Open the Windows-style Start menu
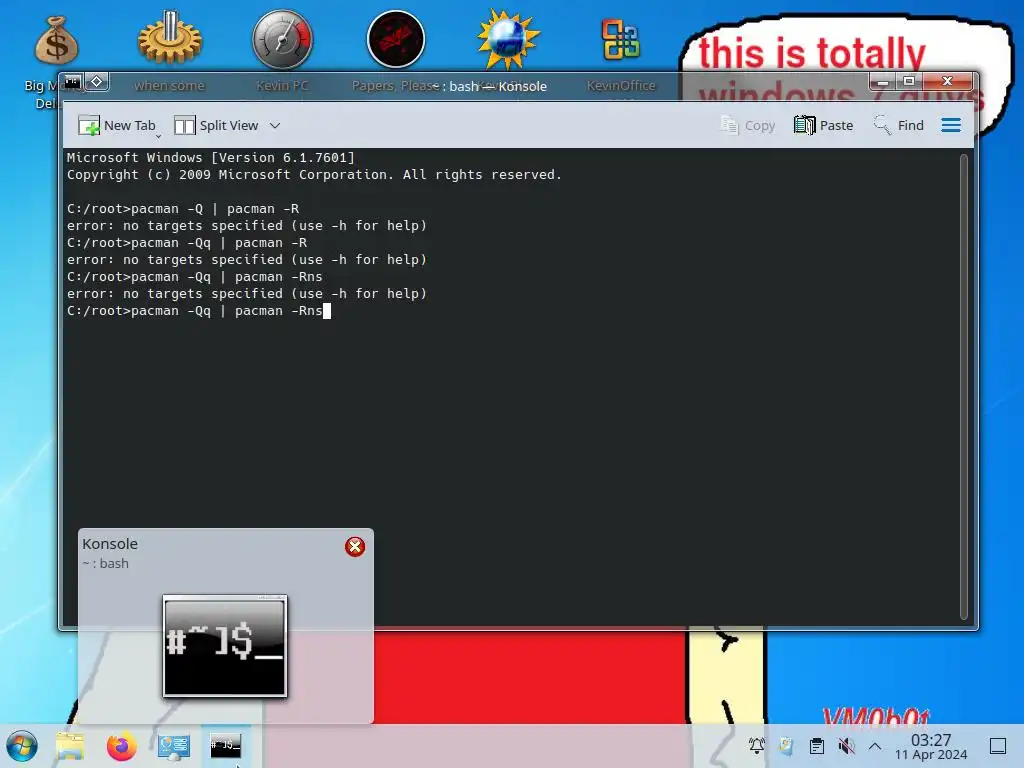The image size is (1024, 768). pos(22,746)
